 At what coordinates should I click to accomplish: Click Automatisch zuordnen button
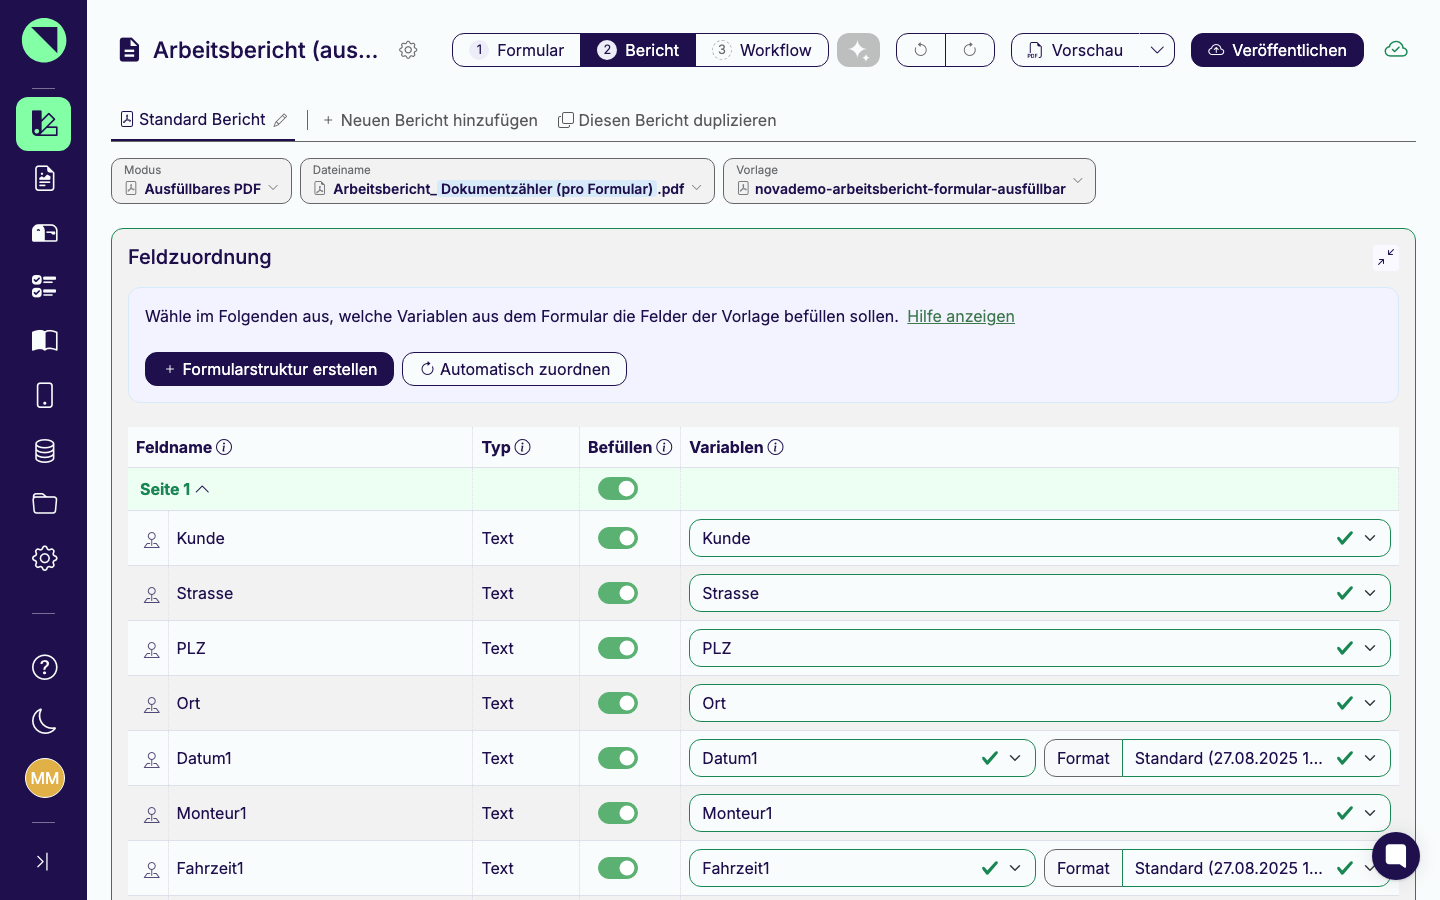[514, 369]
